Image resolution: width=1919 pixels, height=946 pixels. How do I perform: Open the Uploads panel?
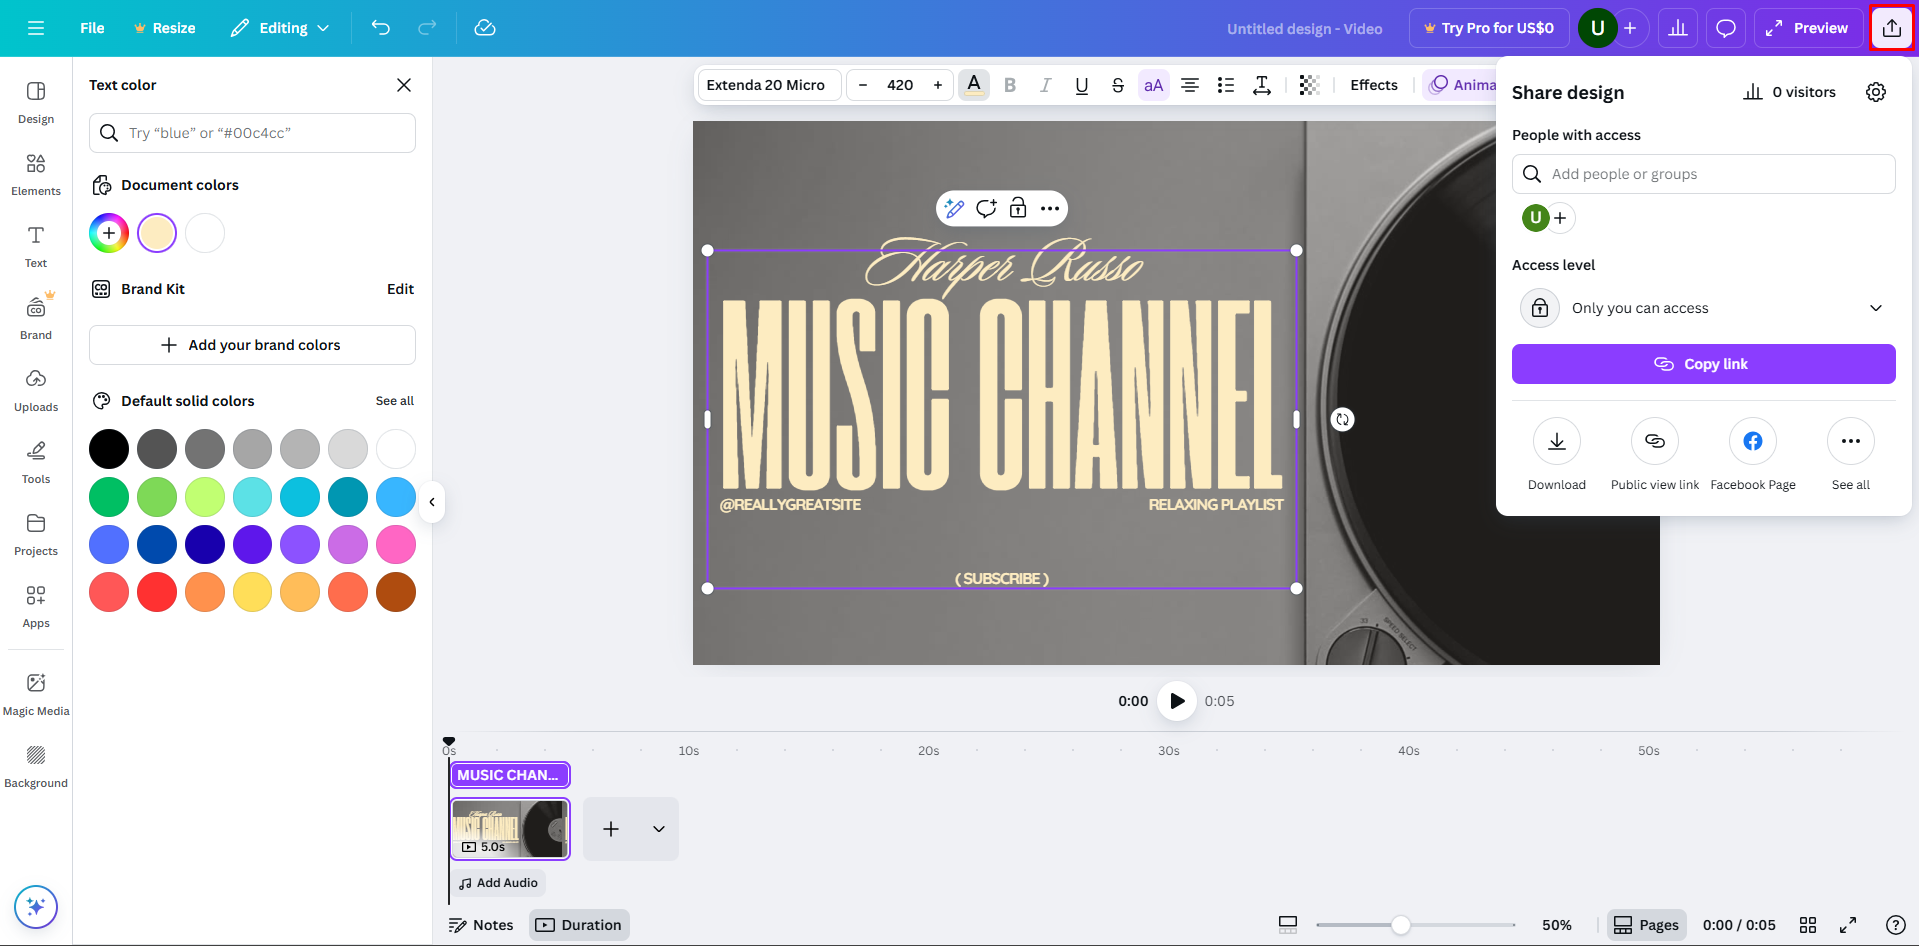[35, 390]
